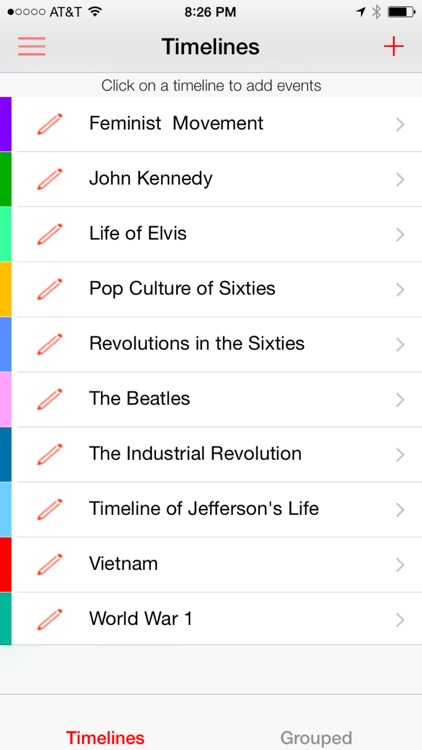Edit Feminist Movement with its pencil icon
This screenshot has height=750, width=422.
pyautogui.click(x=50, y=124)
